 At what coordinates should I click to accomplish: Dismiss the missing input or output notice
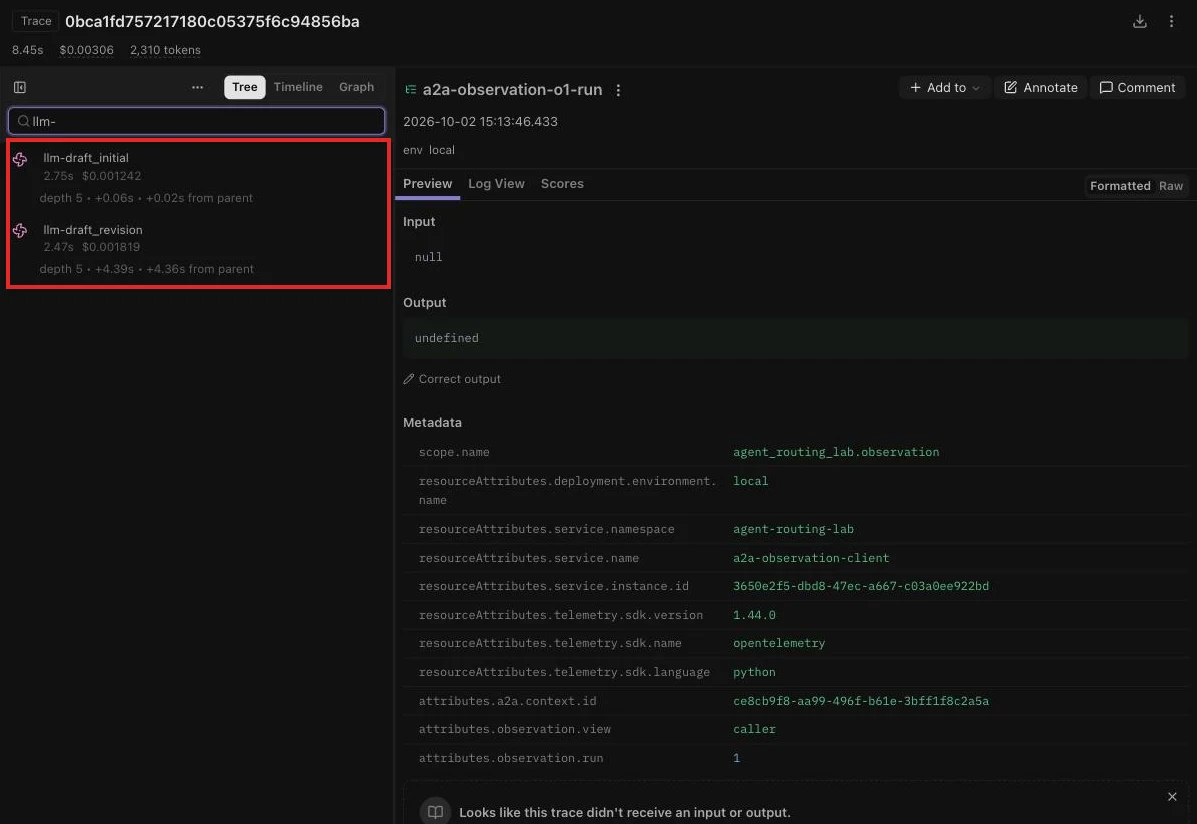pyautogui.click(x=1172, y=797)
